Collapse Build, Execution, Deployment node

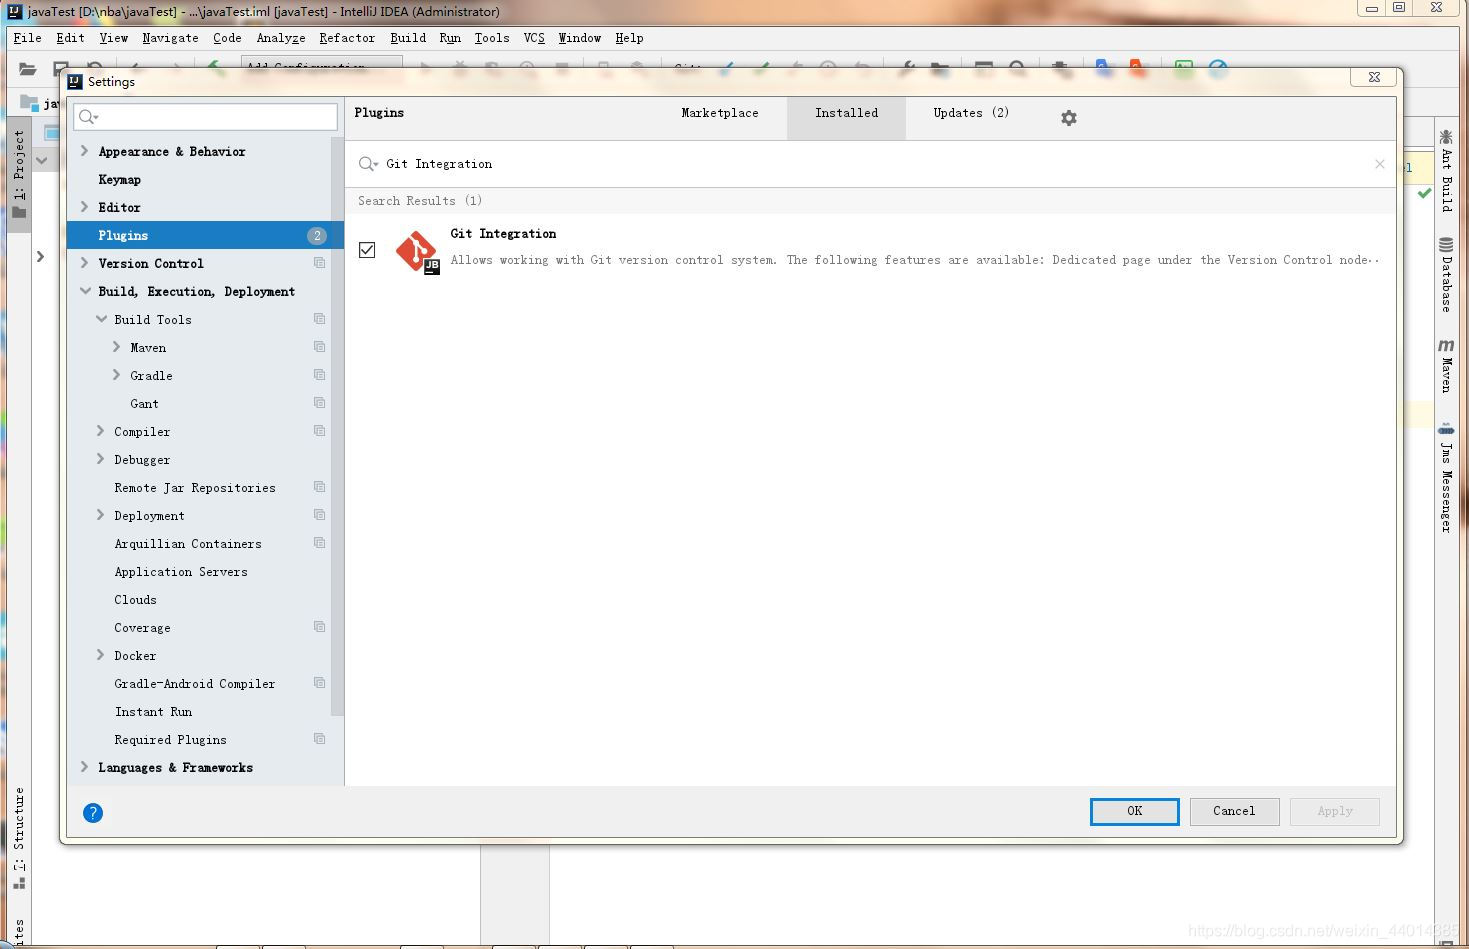coord(85,291)
